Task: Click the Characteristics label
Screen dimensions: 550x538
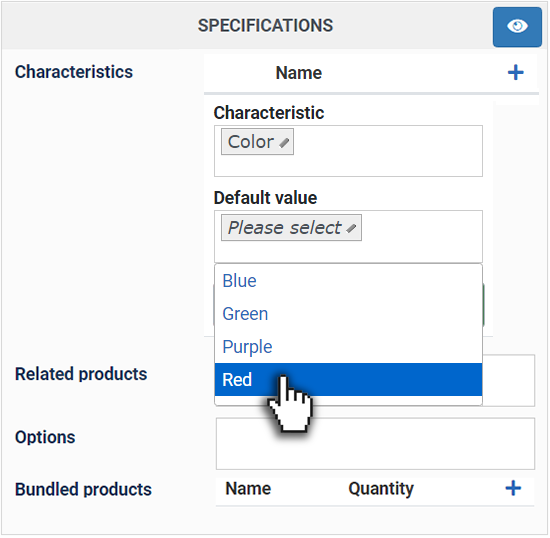Action: 74,72
